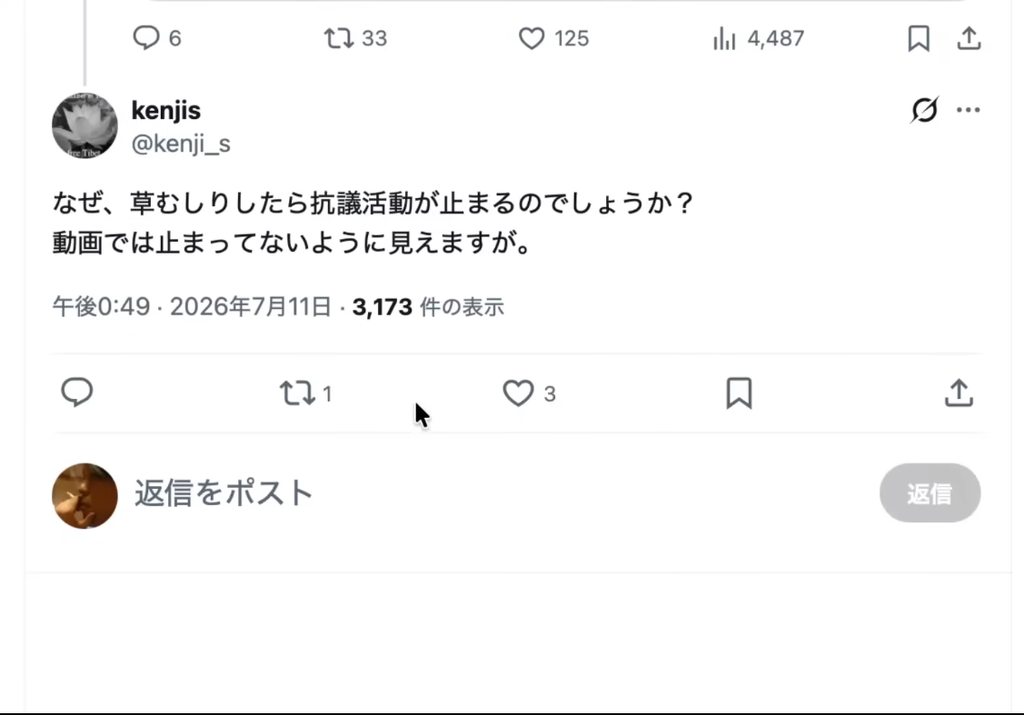Open the kenjis display name link
The height and width of the screenshot is (715, 1024).
[166, 110]
